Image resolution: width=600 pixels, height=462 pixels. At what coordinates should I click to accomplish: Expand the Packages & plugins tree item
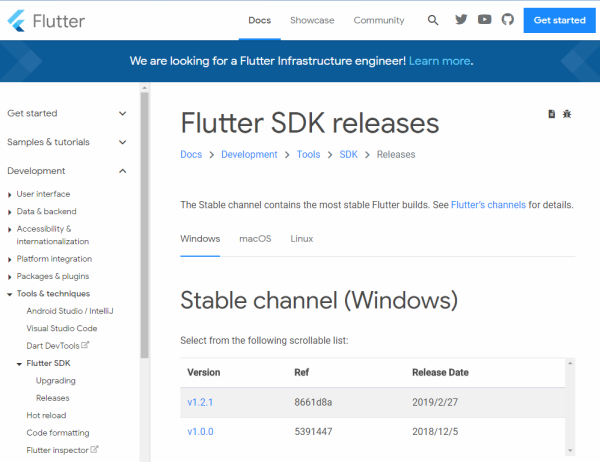(10, 277)
